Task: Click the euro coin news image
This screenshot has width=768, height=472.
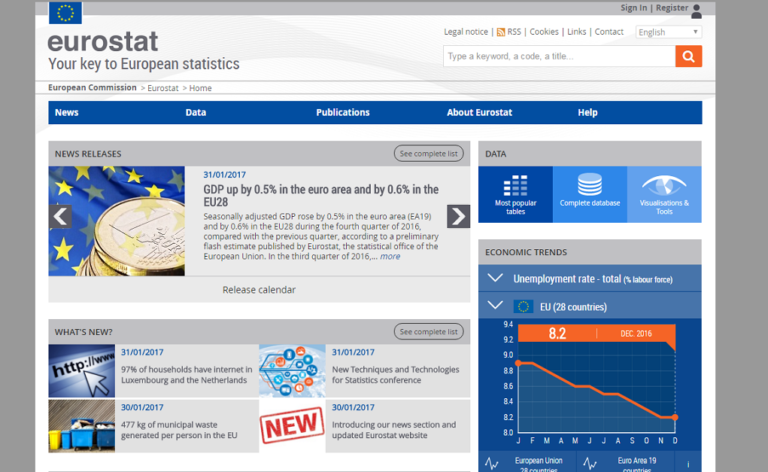Action: pos(117,221)
